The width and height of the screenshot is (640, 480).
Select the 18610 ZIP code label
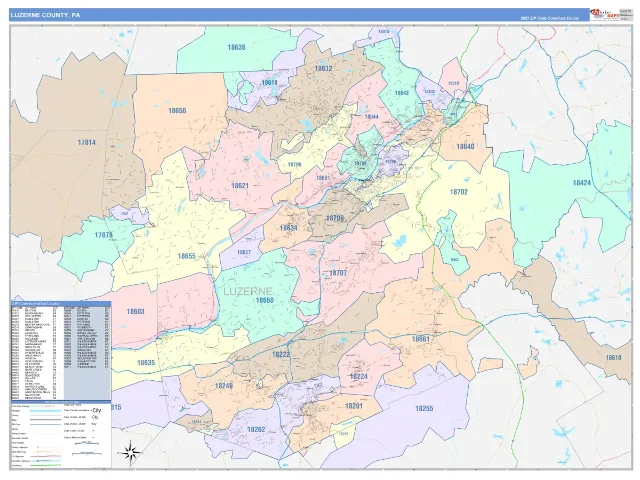pyautogui.click(x=613, y=358)
